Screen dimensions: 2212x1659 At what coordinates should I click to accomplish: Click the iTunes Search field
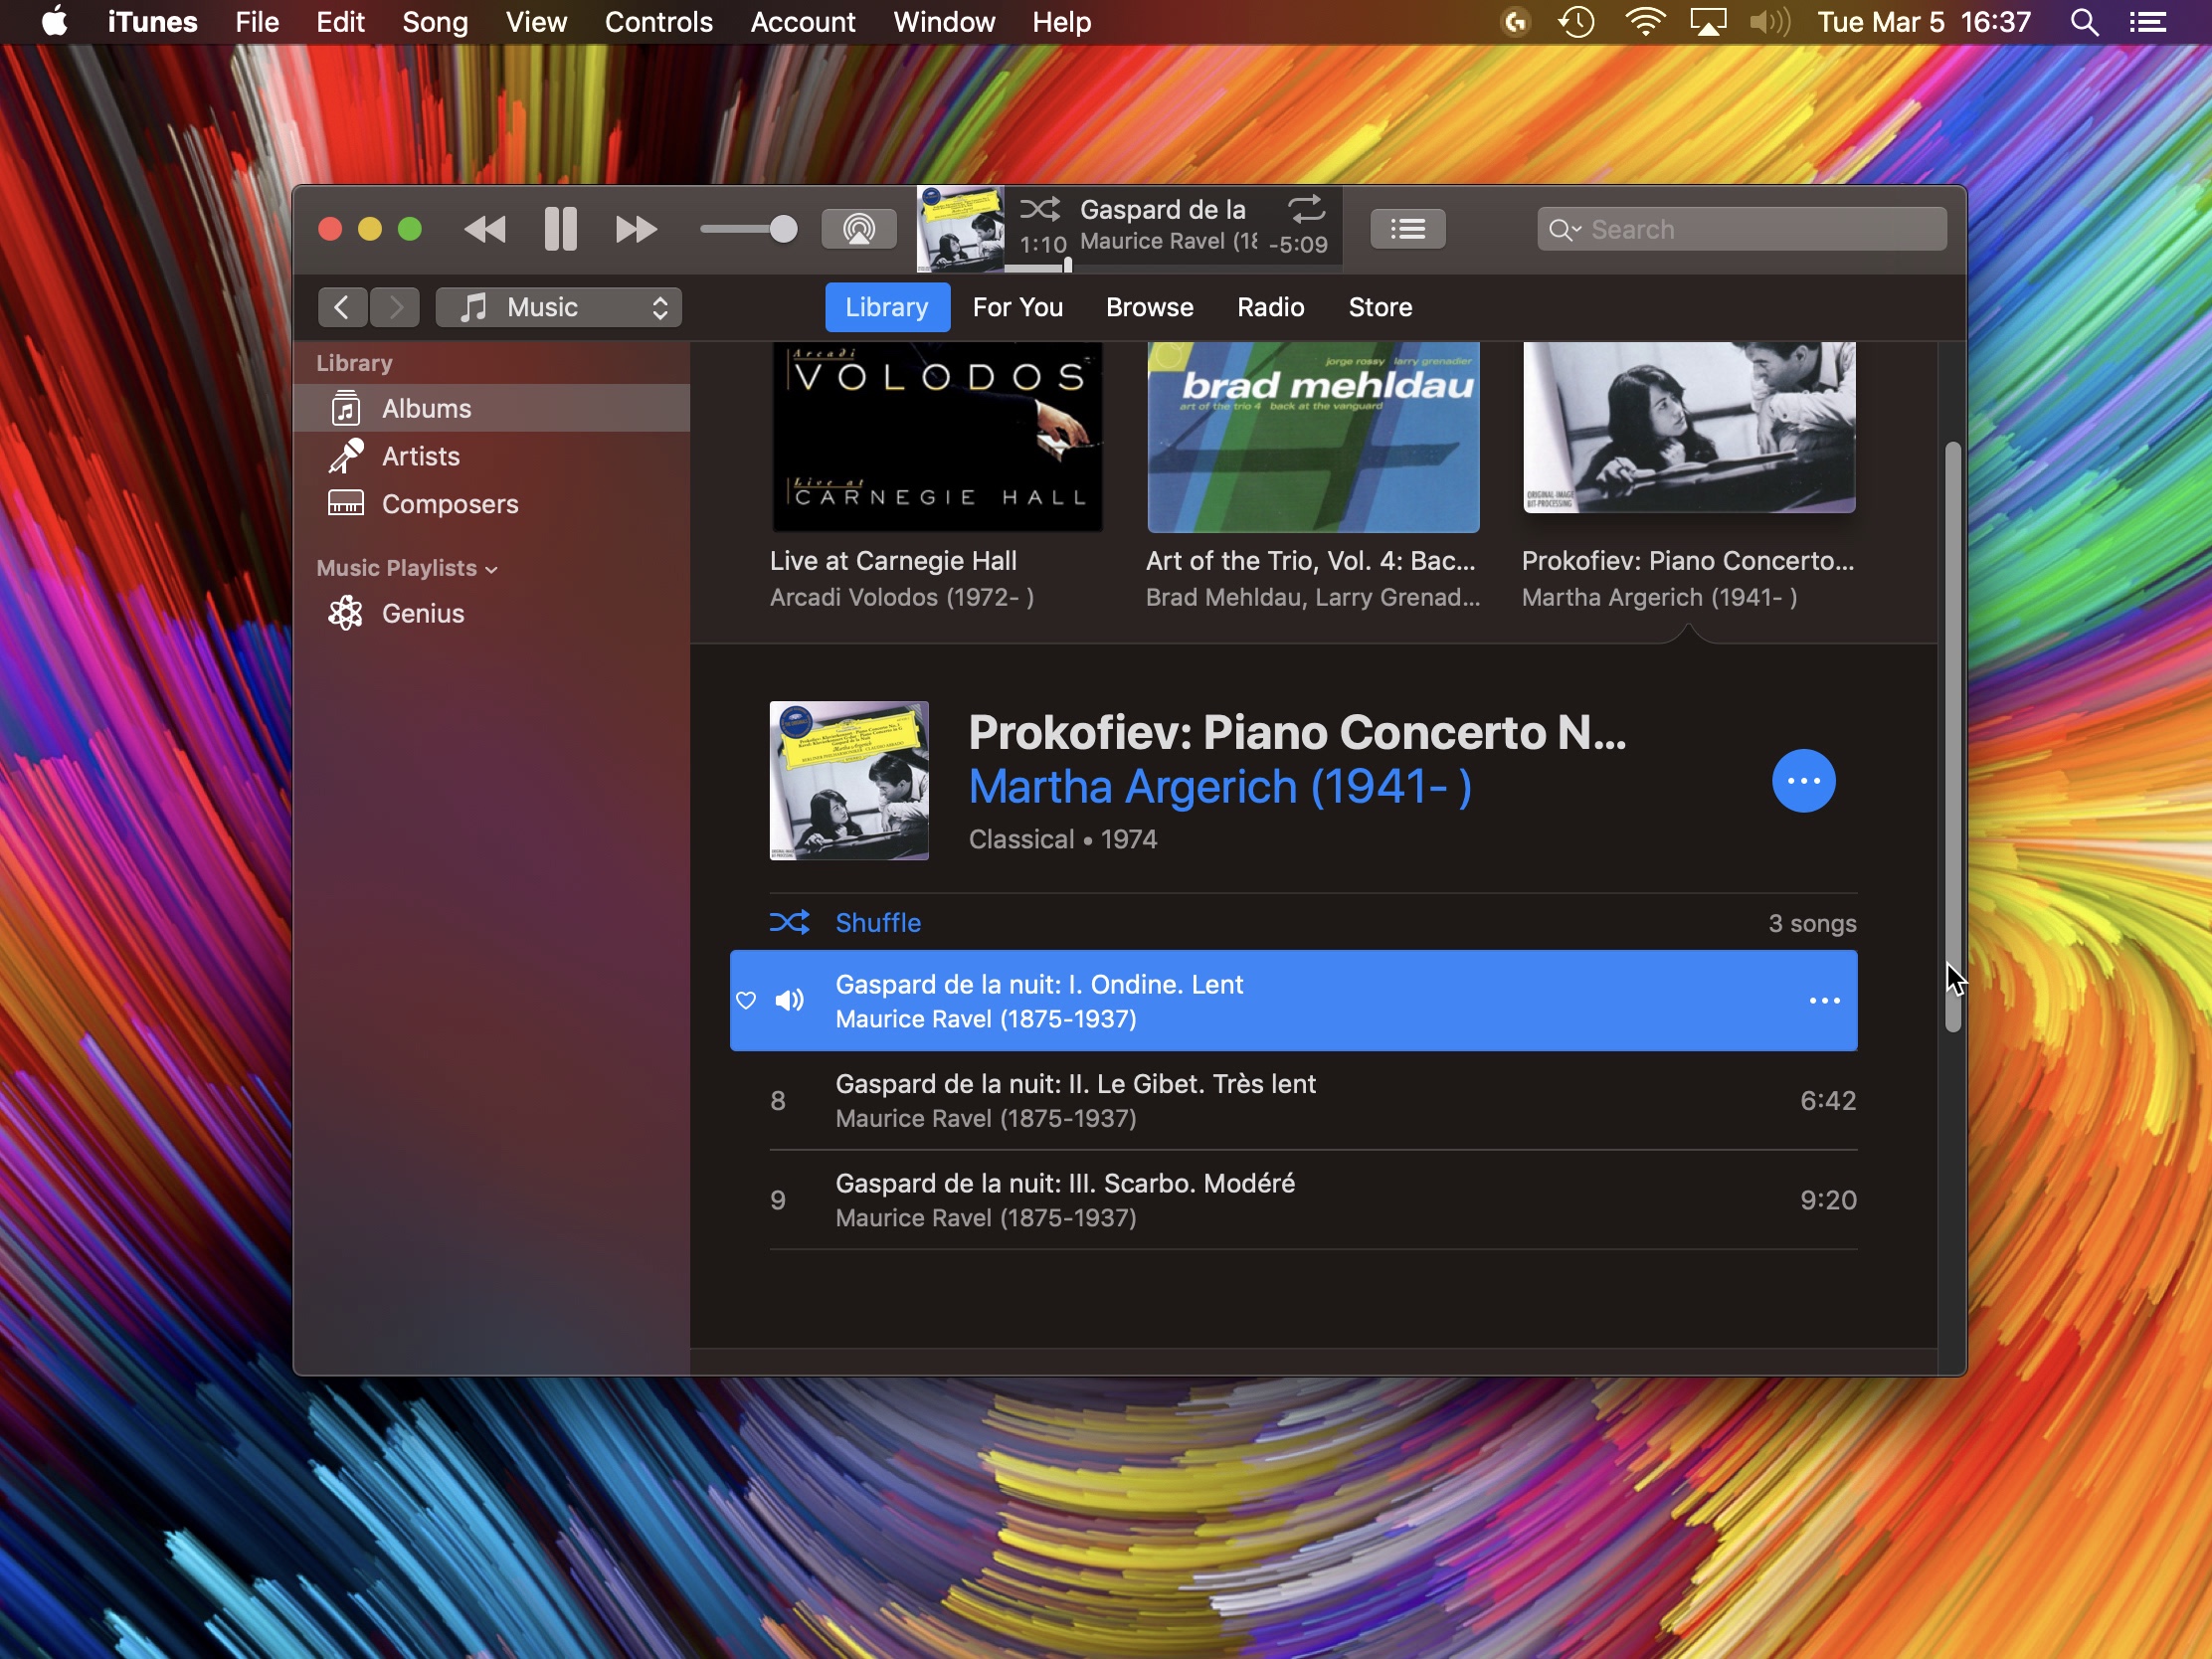1741,229
